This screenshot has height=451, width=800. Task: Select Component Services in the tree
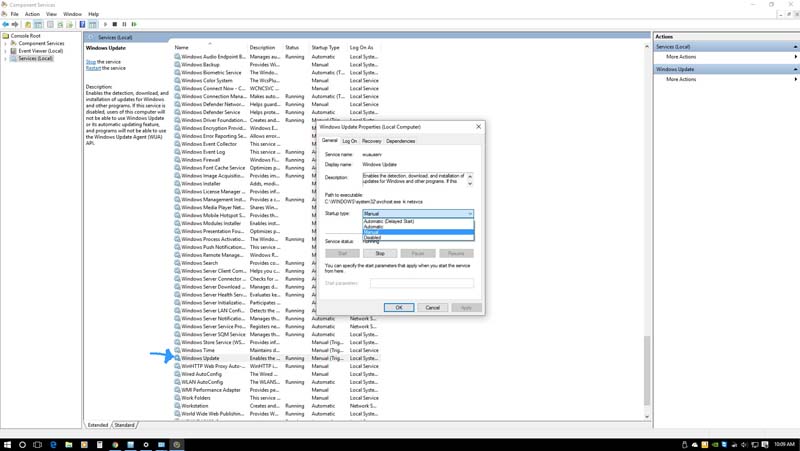click(41, 43)
